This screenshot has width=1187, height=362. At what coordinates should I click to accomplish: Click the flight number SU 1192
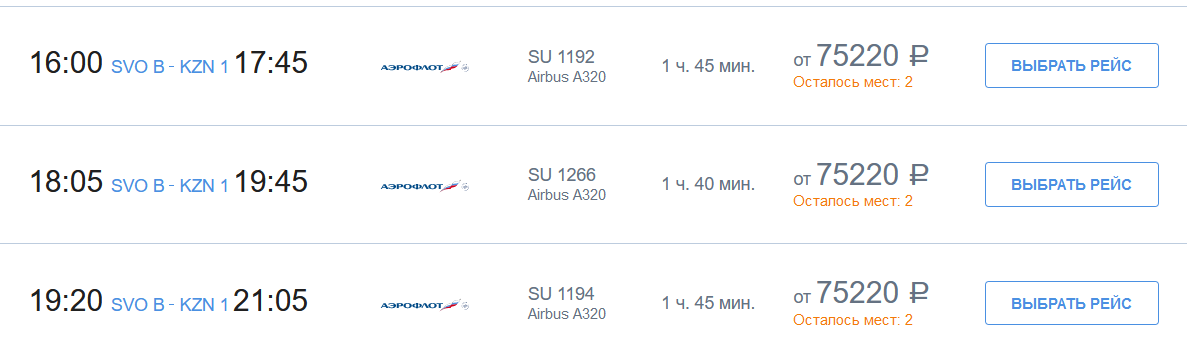click(562, 57)
